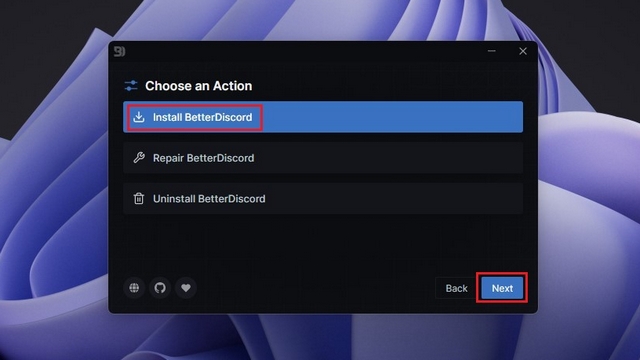Click the Next button
The width and height of the screenshot is (640, 360).
pyautogui.click(x=502, y=288)
